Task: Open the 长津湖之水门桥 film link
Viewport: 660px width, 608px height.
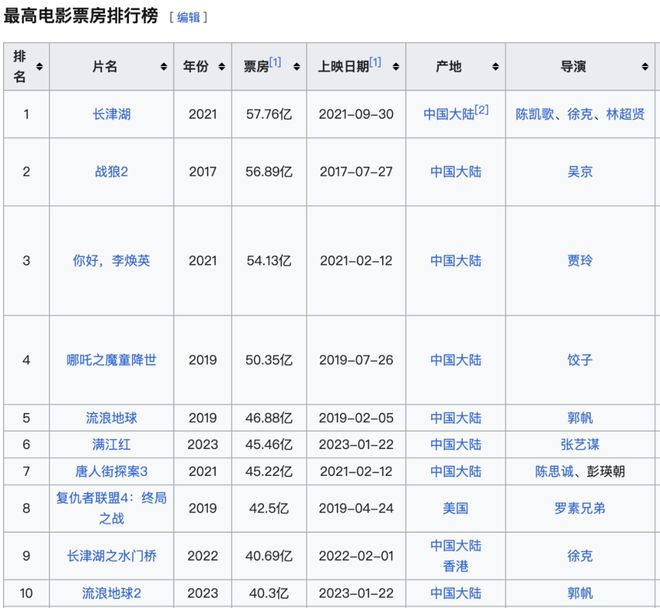Action: [112, 556]
